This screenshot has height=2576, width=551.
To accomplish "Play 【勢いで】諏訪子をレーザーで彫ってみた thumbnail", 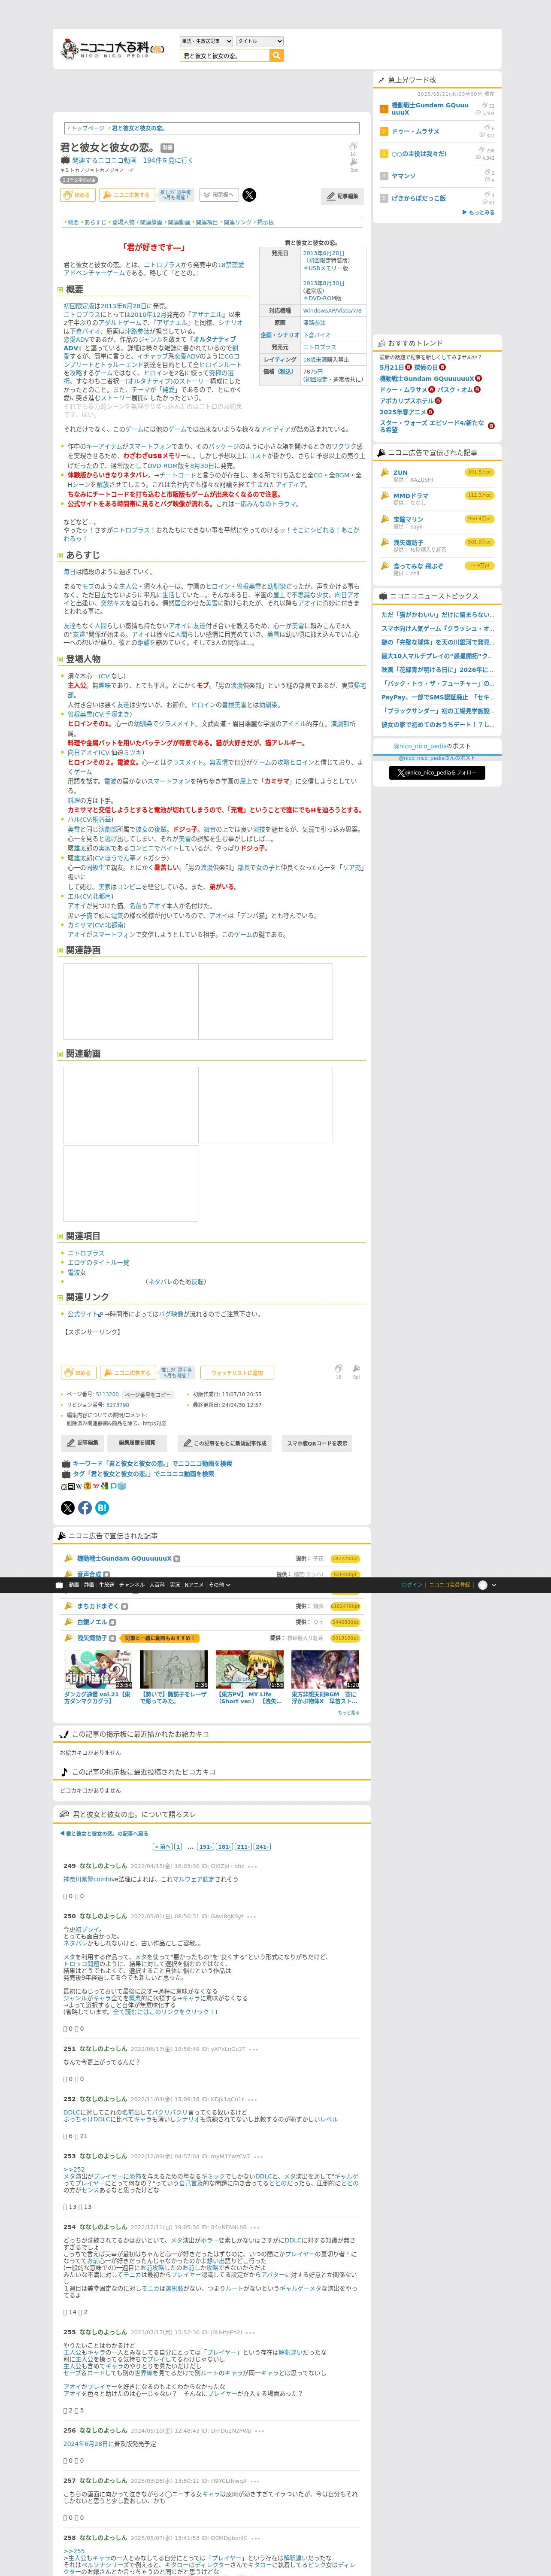I will click(174, 1669).
